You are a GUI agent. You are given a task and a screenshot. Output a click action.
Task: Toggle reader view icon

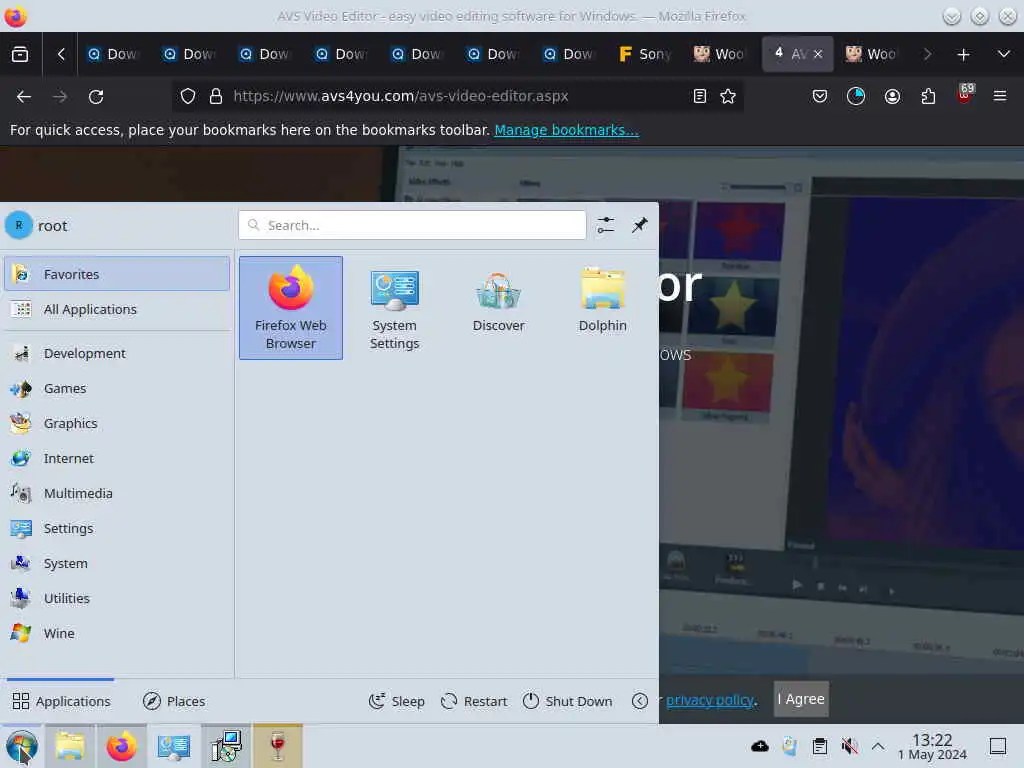pos(699,97)
